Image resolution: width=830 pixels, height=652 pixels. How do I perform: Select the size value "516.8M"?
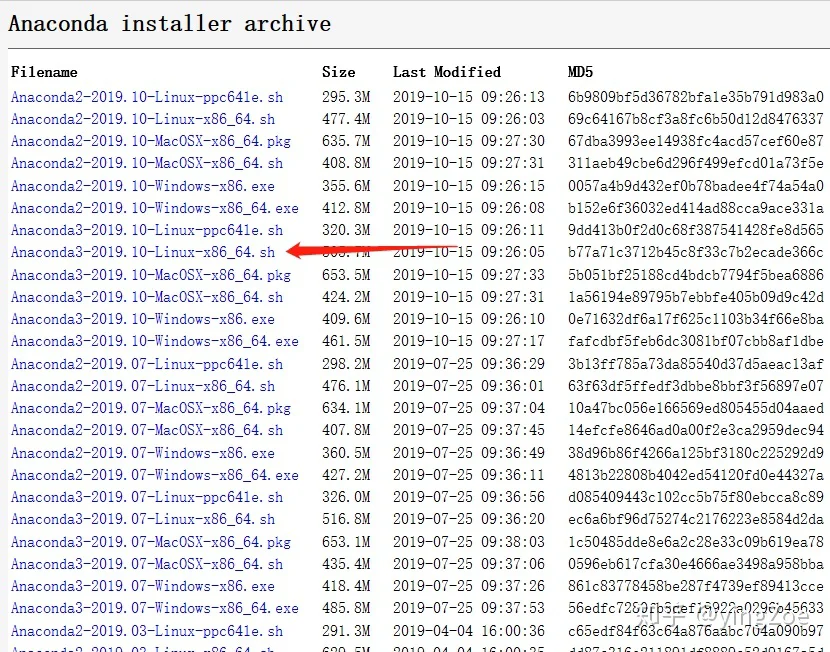pyautogui.click(x=346, y=519)
